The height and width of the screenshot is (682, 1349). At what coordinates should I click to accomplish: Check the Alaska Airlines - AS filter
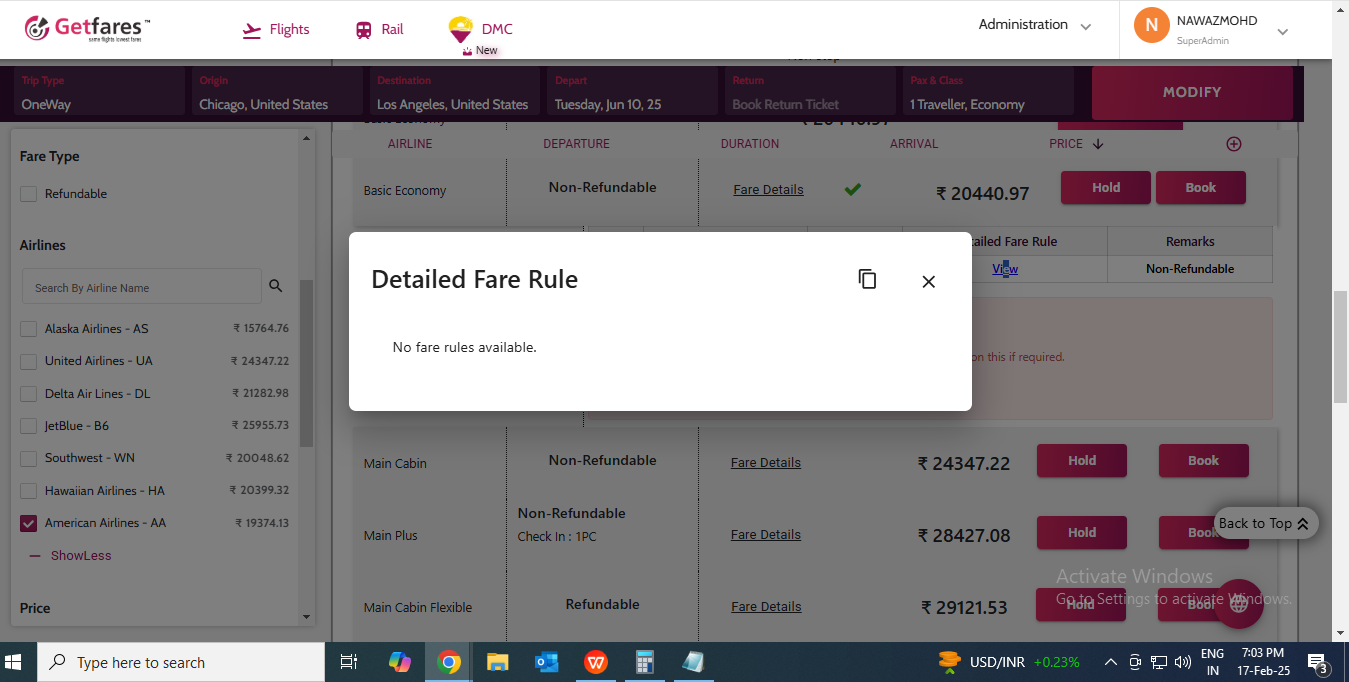tap(29, 329)
